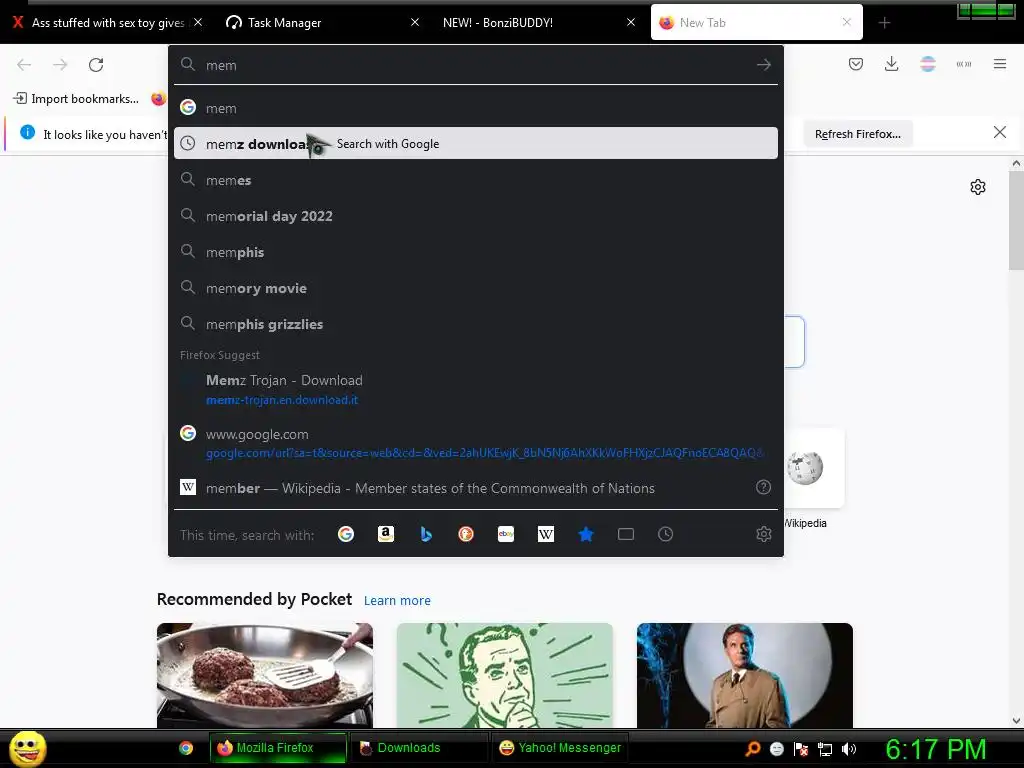This screenshot has height=768, width=1024.
Task: Click the Reload page icon
Action: [x=96, y=65]
